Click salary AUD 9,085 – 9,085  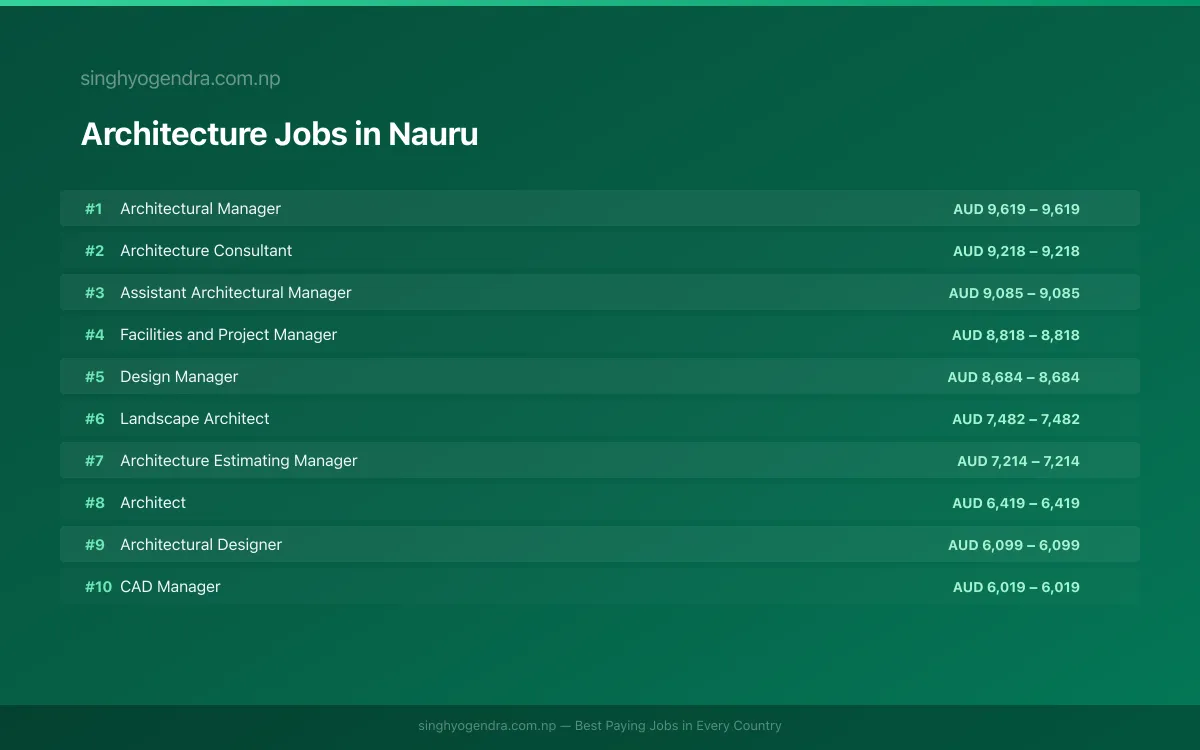click(1014, 293)
